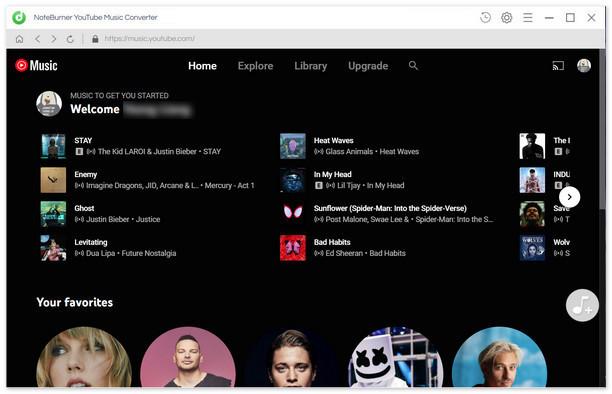Click the NoteBurner app logo

(x=18, y=18)
